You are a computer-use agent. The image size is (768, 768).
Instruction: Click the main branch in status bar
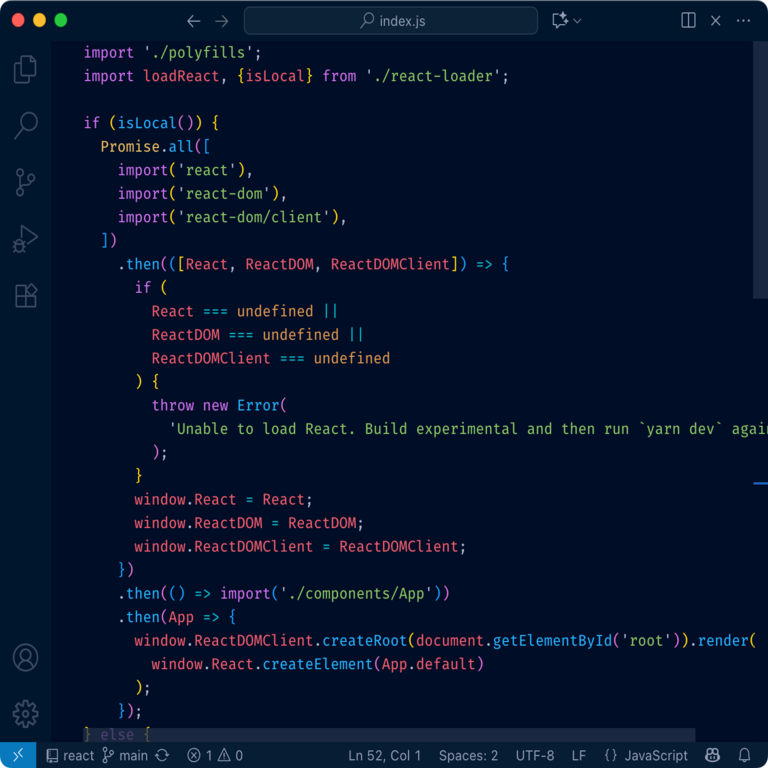(125, 756)
